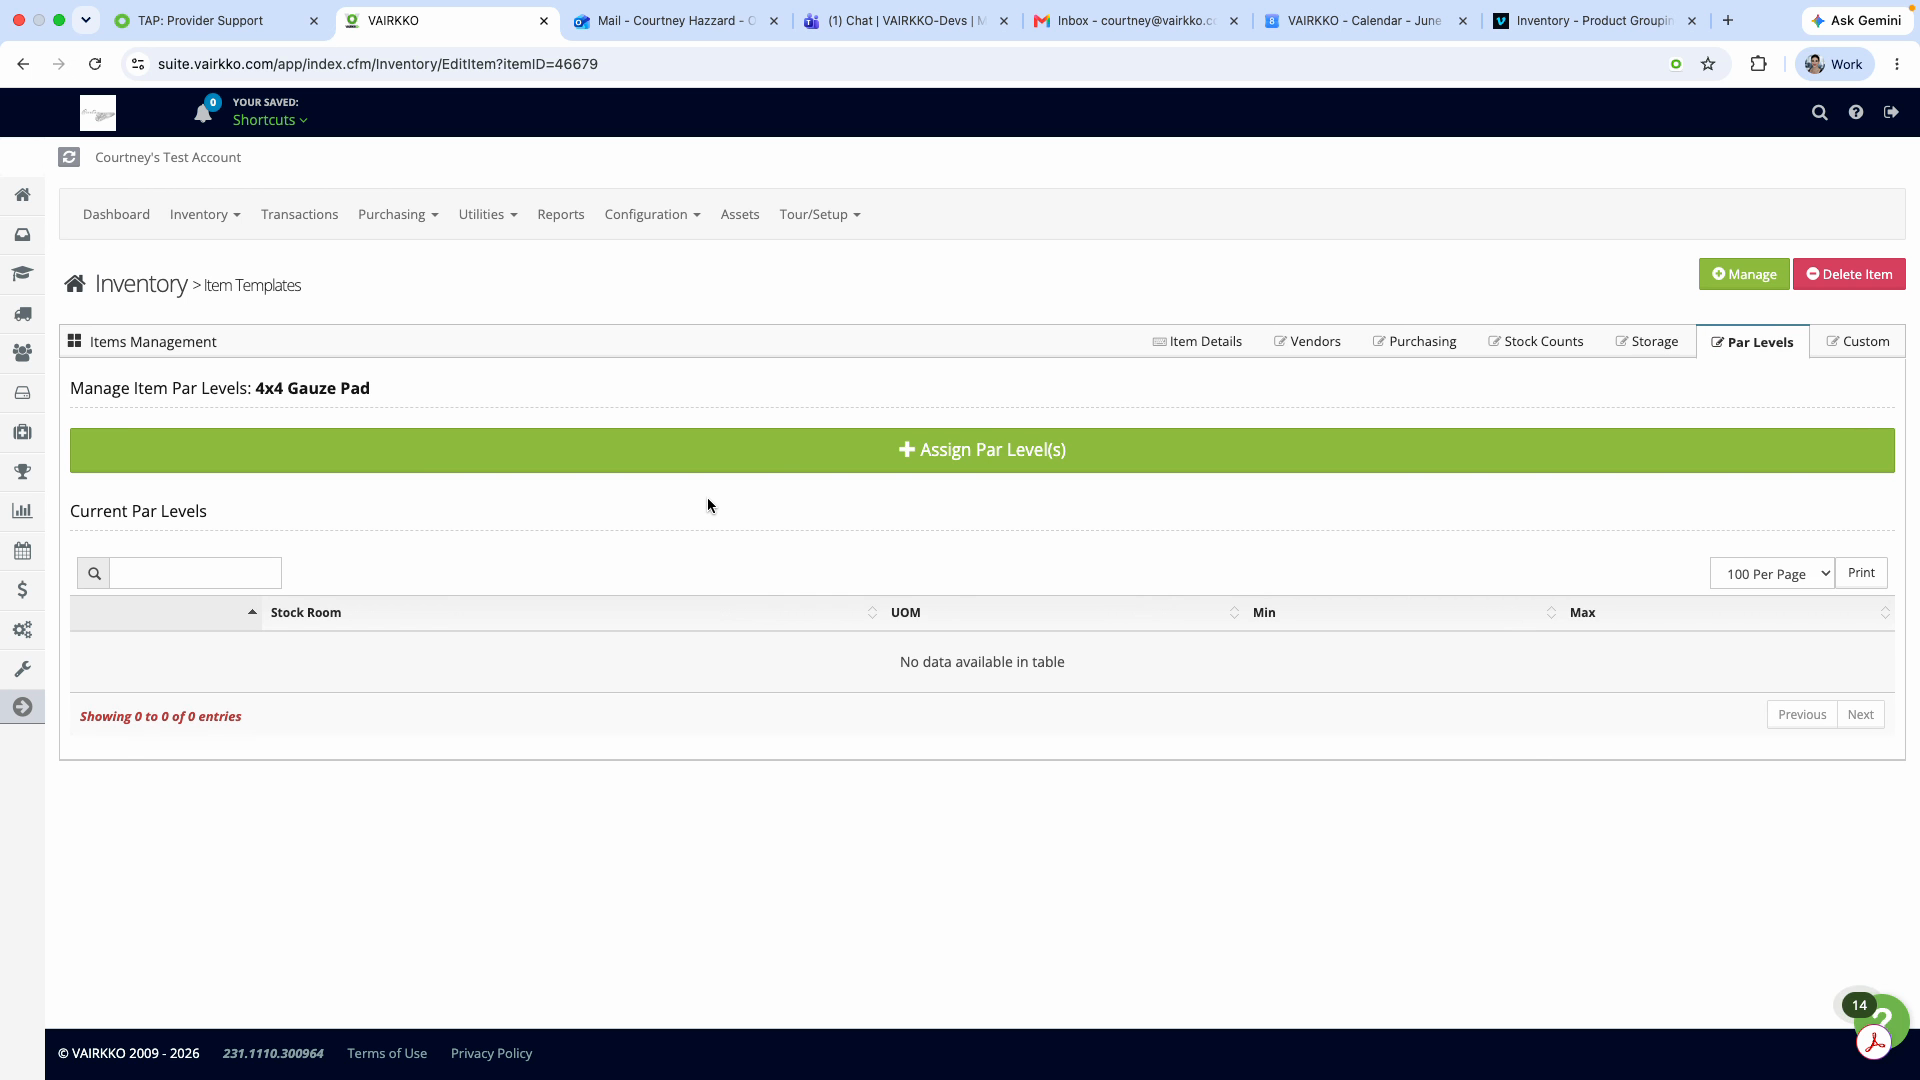Open the dollar sign sidebar icon

tap(22, 590)
